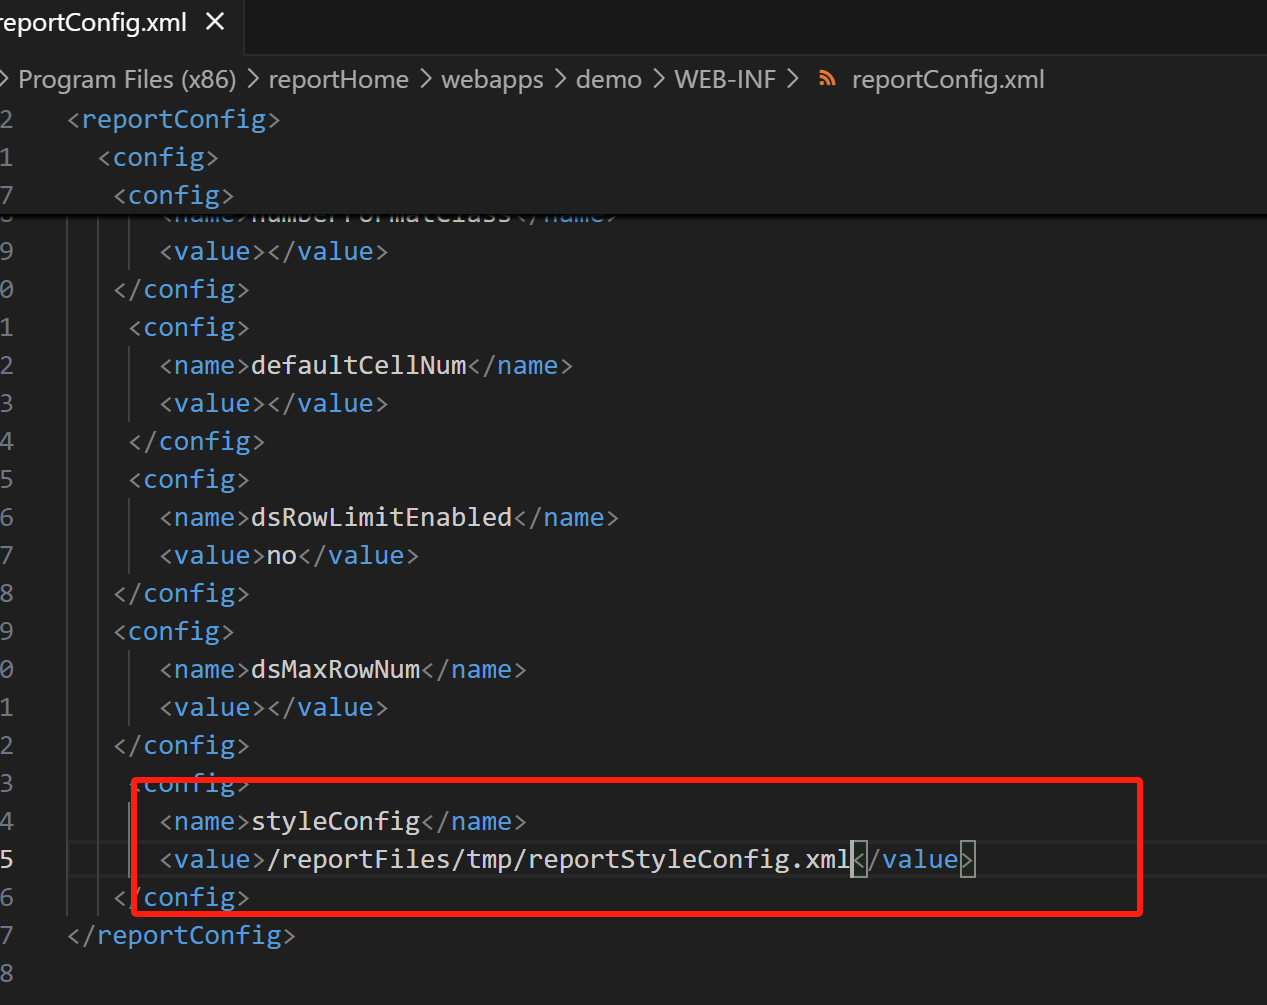Open the Program Files (x86) breadcrumb
The height and width of the screenshot is (1005, 1267).
pos(127,80)
